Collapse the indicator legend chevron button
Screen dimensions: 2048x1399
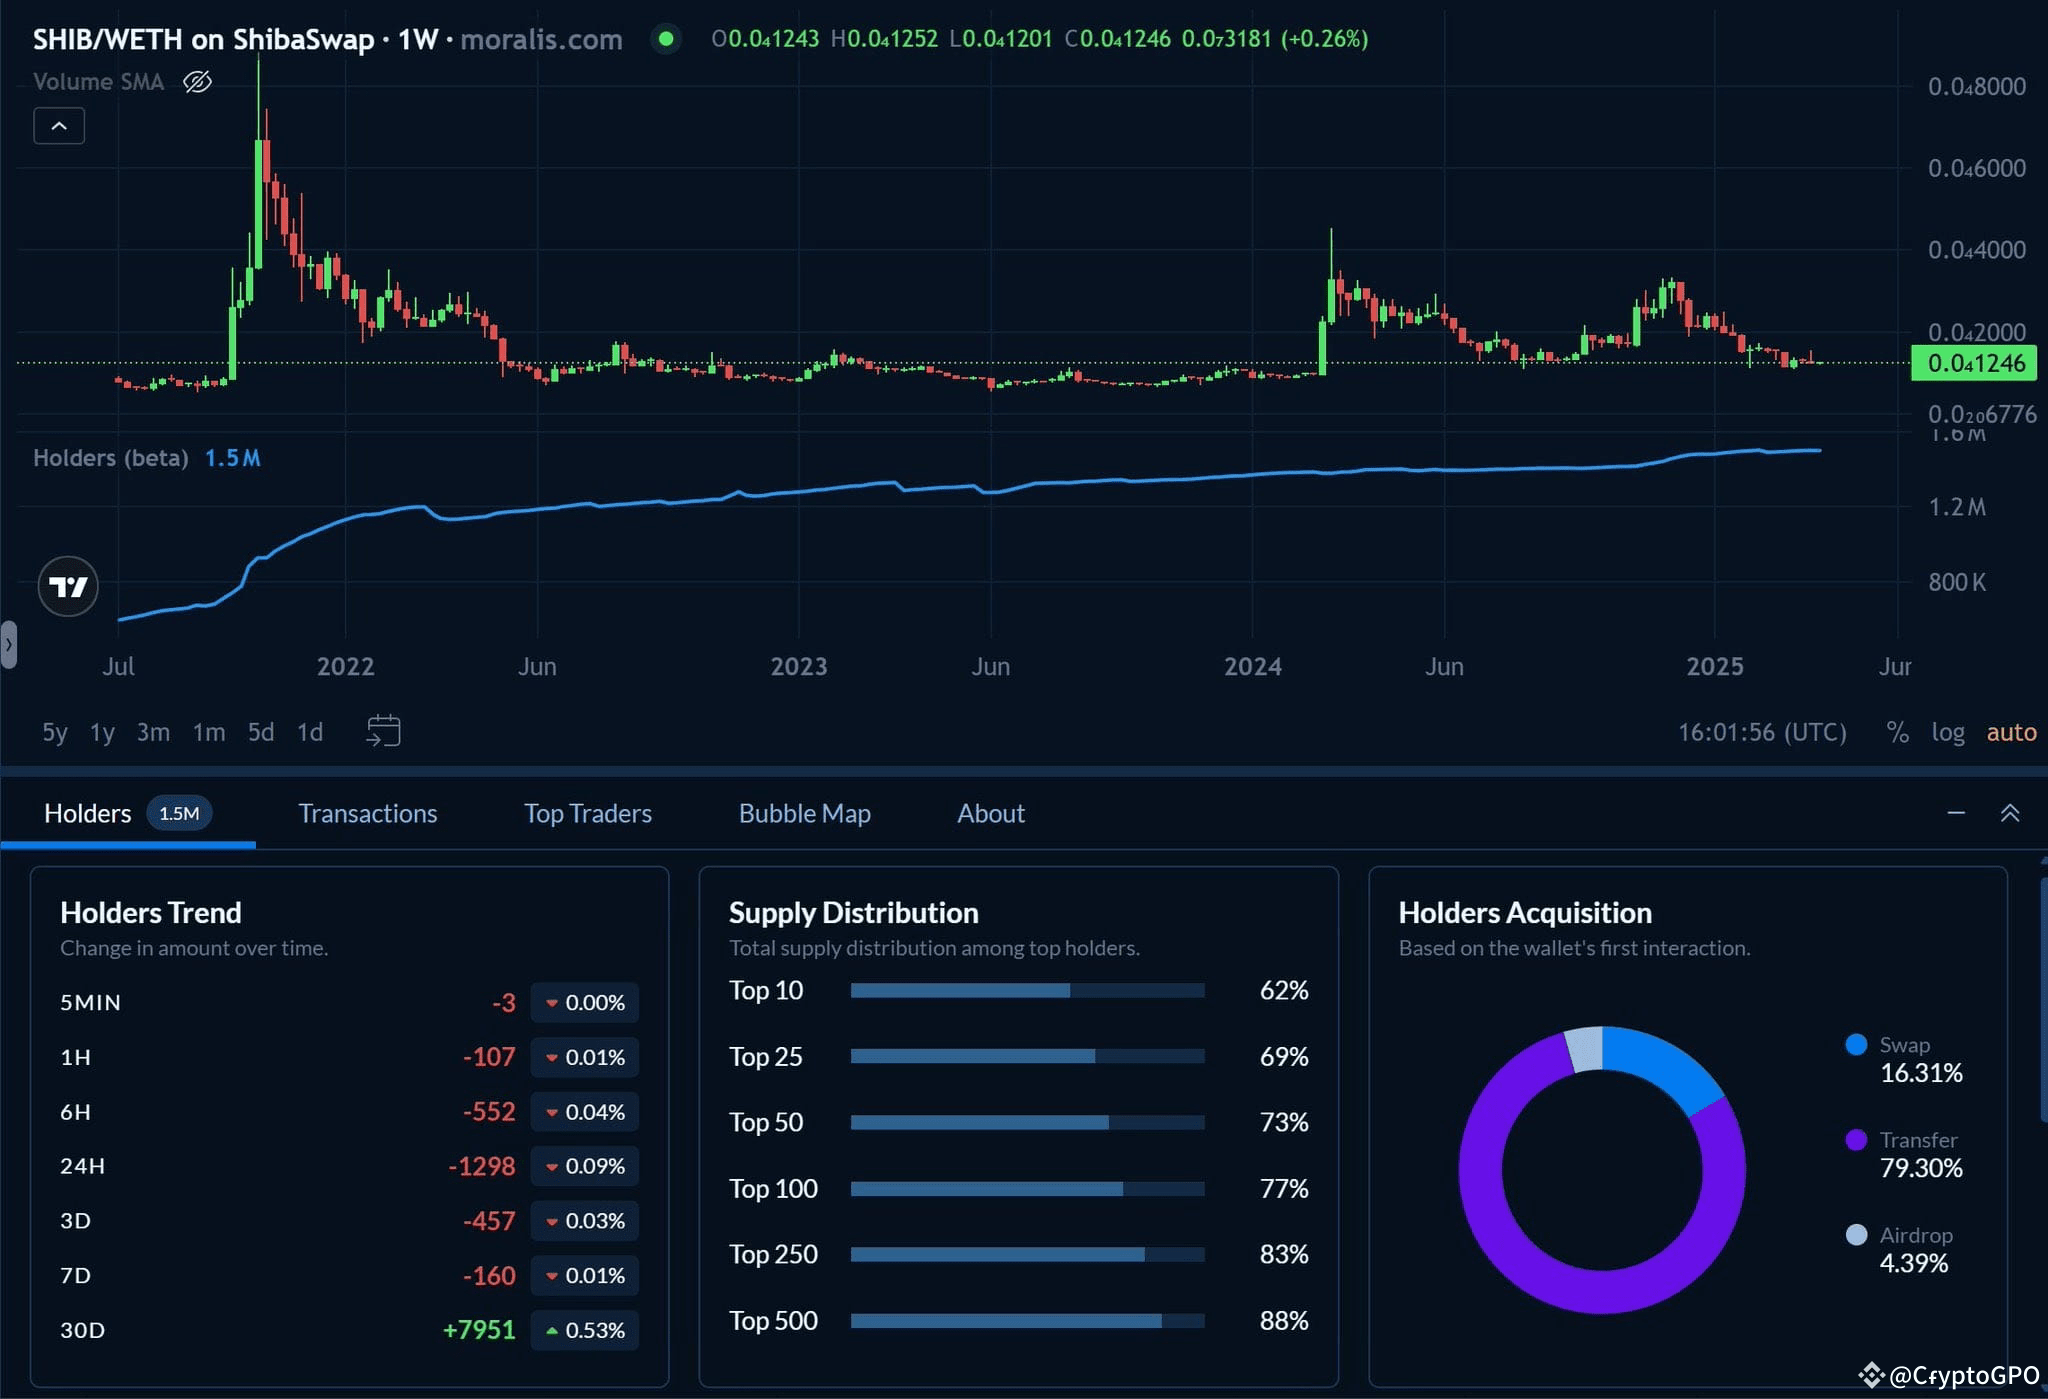pos(59,126)
